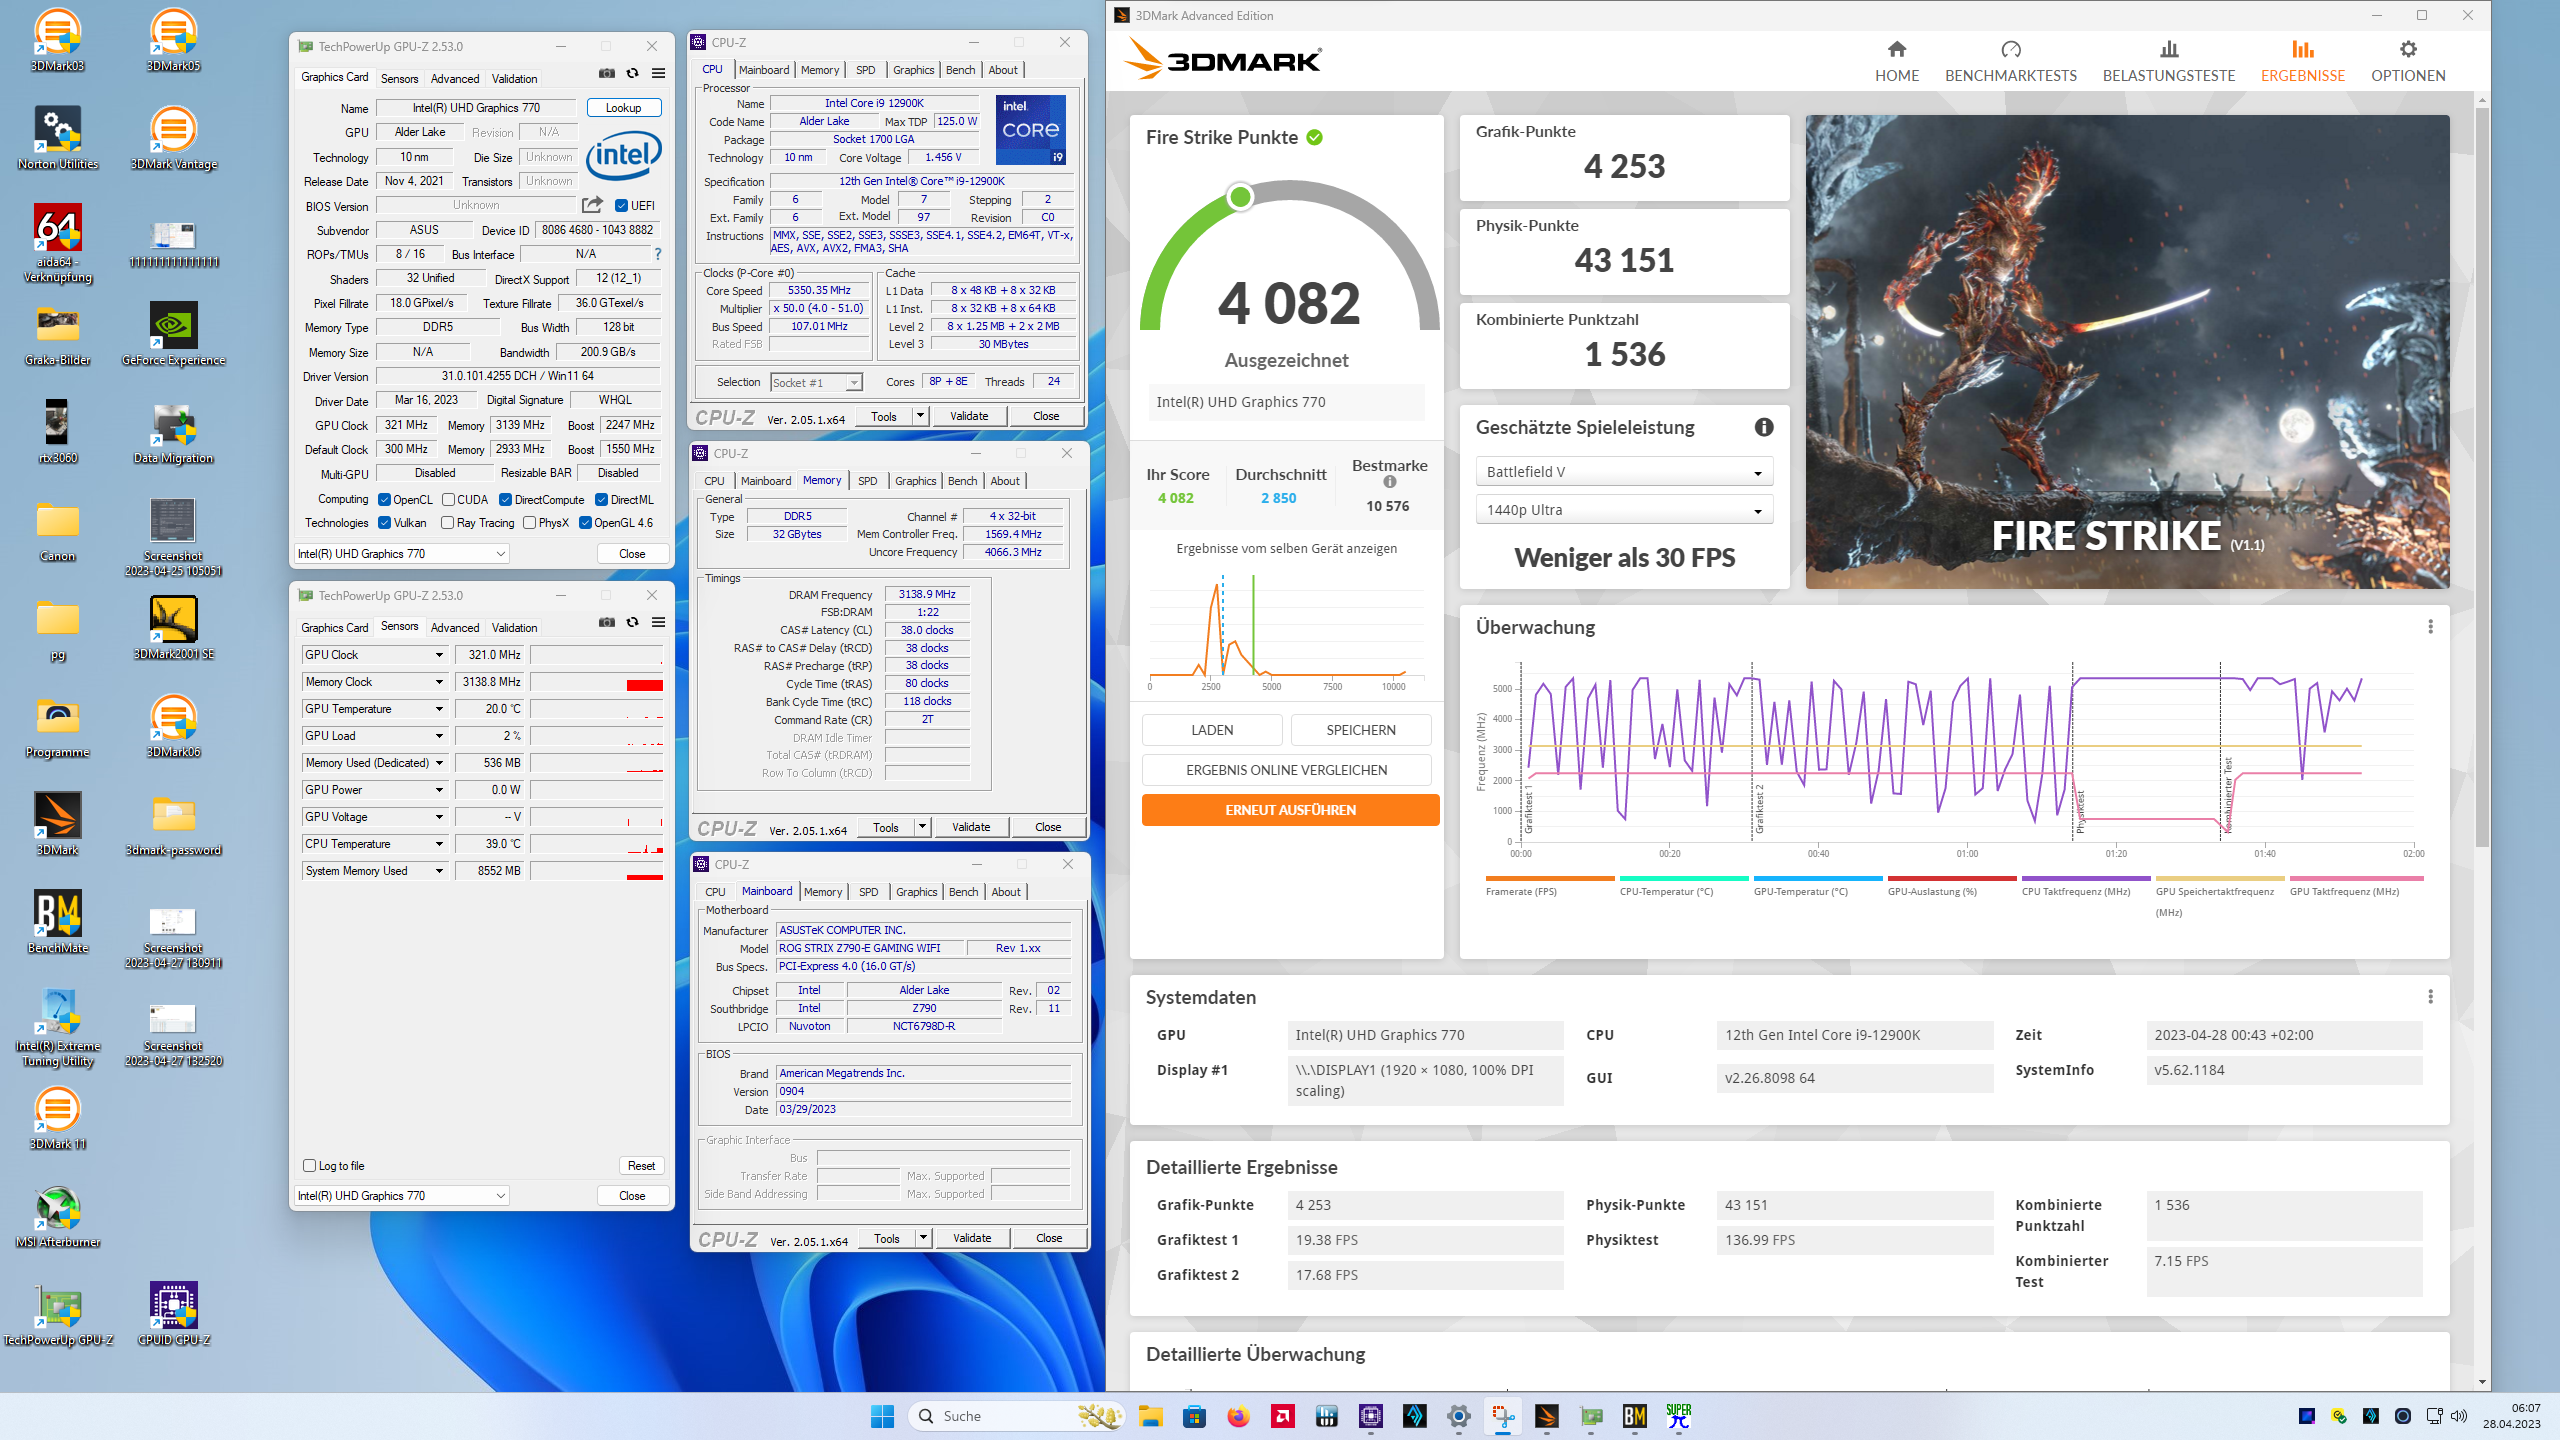Click Reset in the GPU-Z sensors window
Image resolution: width=2560 pixels, height=1440 pixels.
tap(641, 1166)
